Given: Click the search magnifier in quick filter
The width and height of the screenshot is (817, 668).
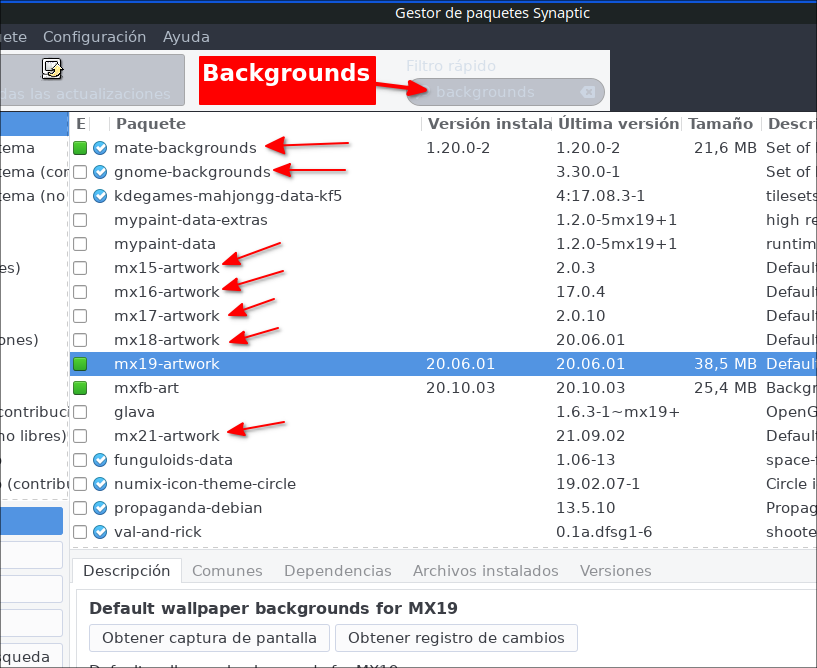Looking at the screenshot, I should [421, 92].
